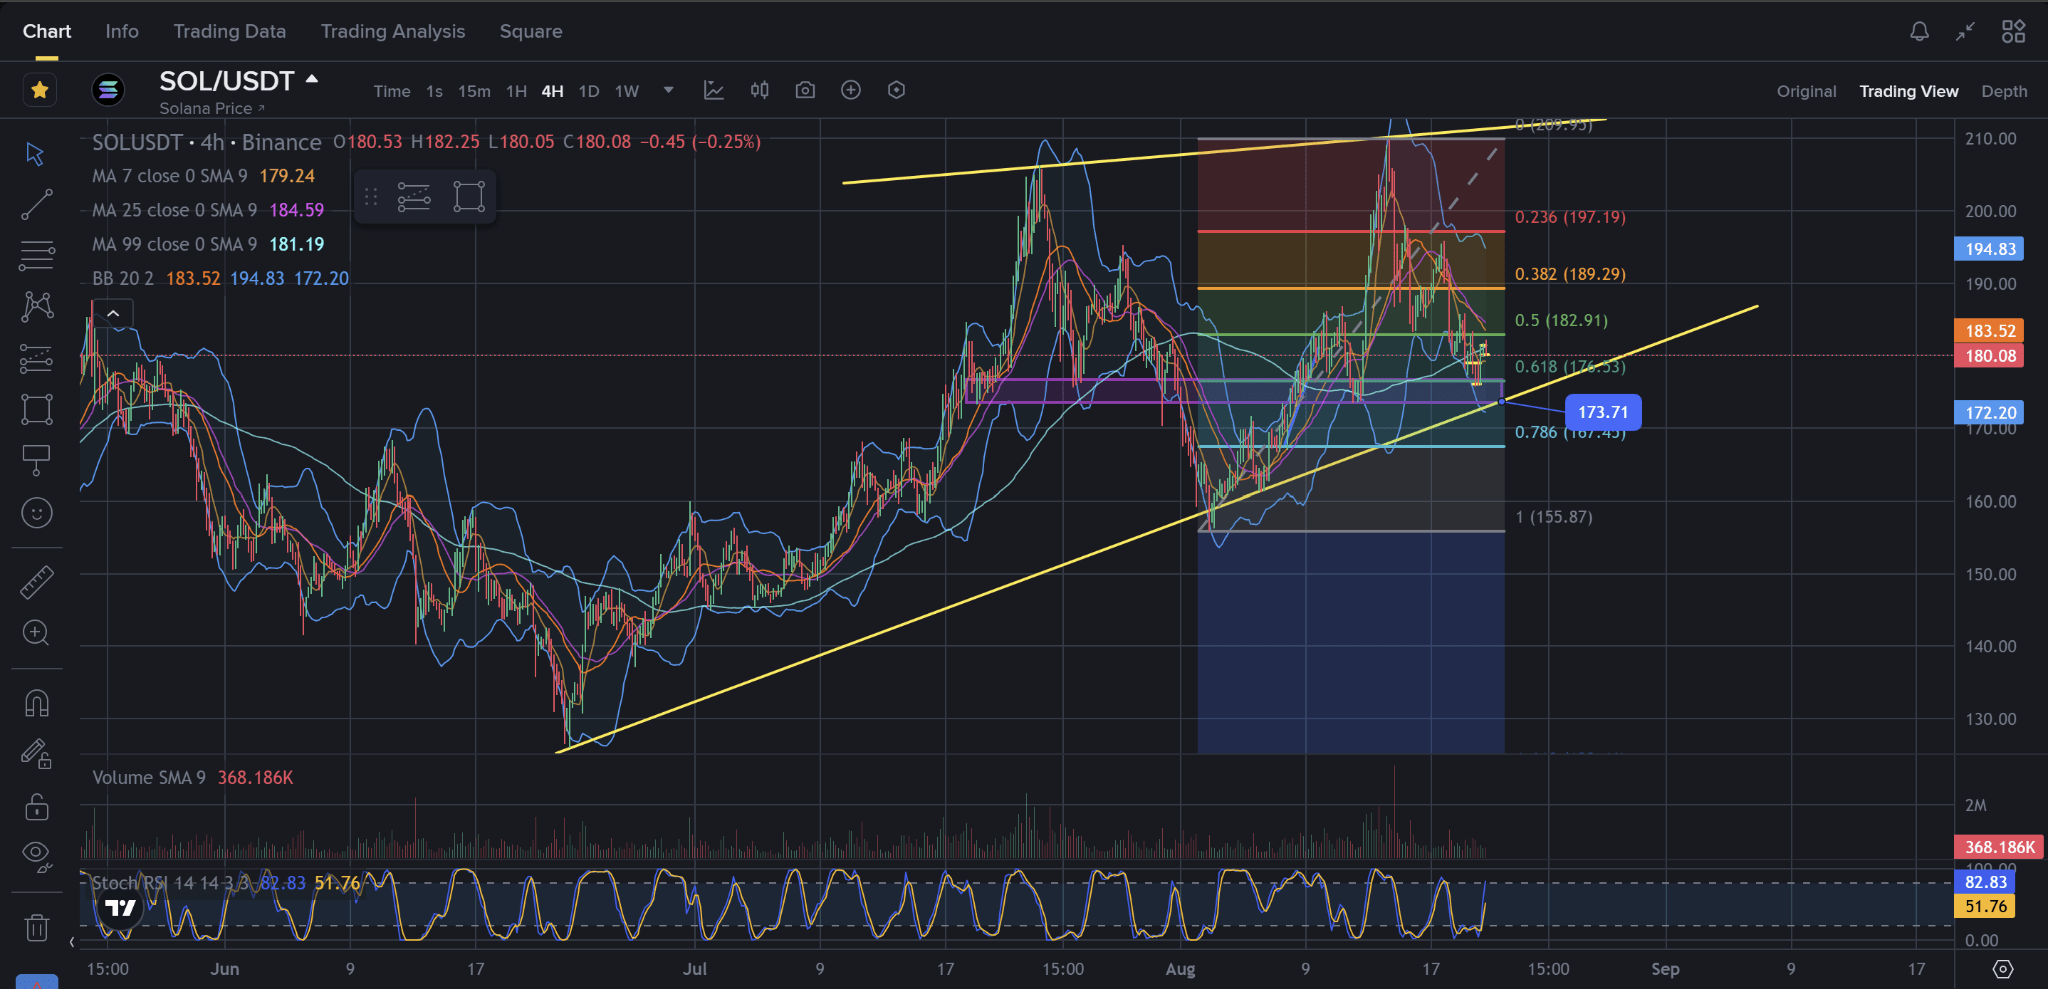
Task: Open the Fibonacci and horizontal lines tool
Action: 36,255
